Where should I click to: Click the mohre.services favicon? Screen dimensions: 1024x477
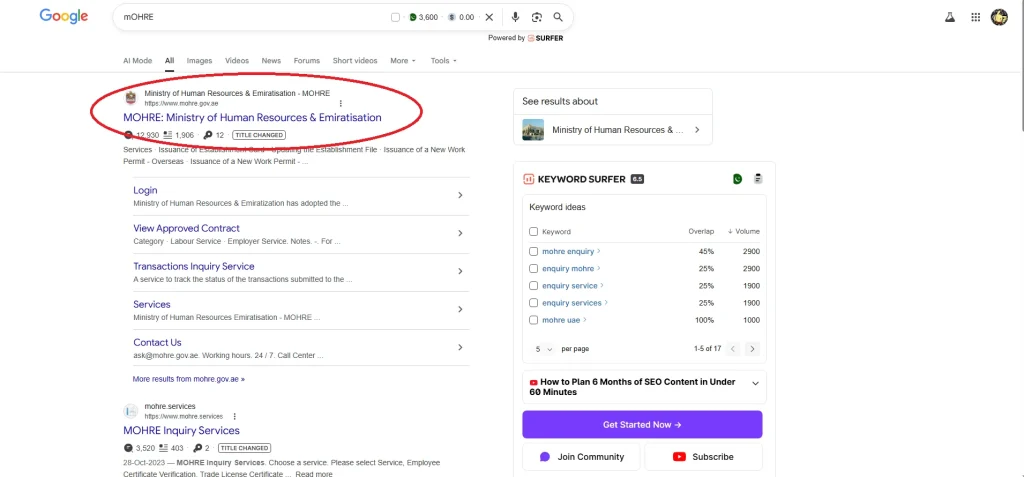[131, 411]
